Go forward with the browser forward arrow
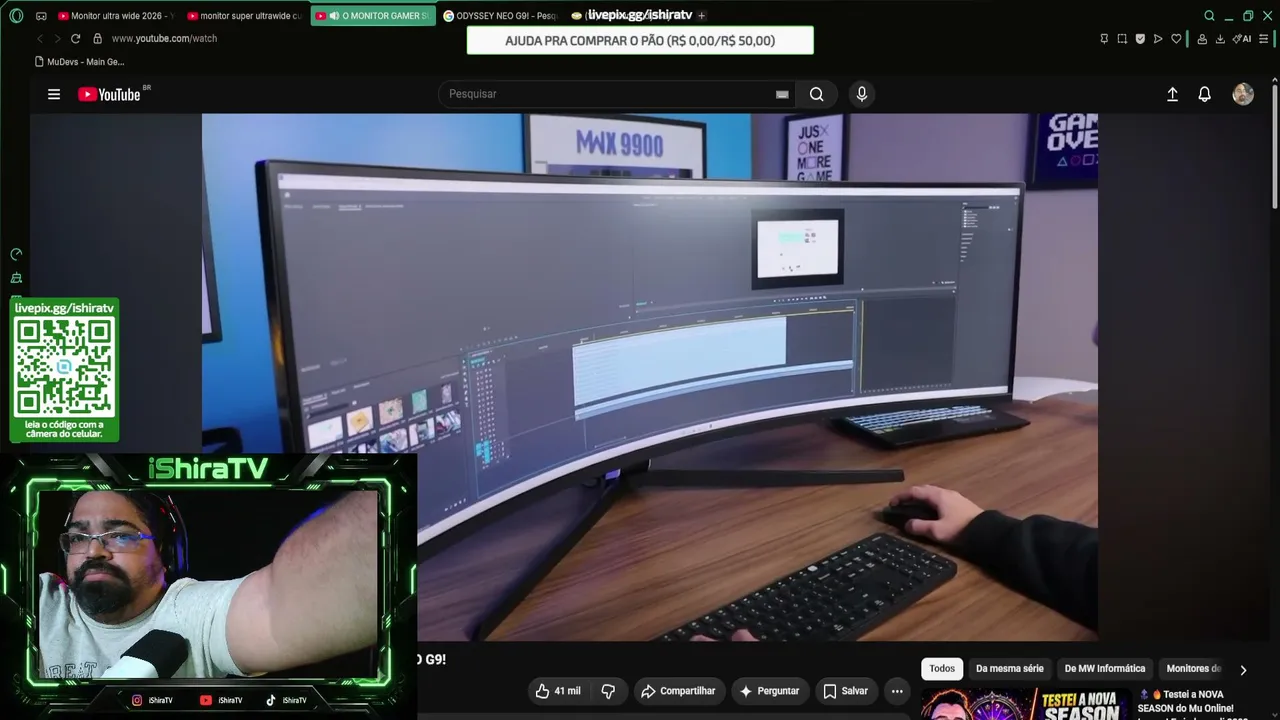 coord(57,38)
